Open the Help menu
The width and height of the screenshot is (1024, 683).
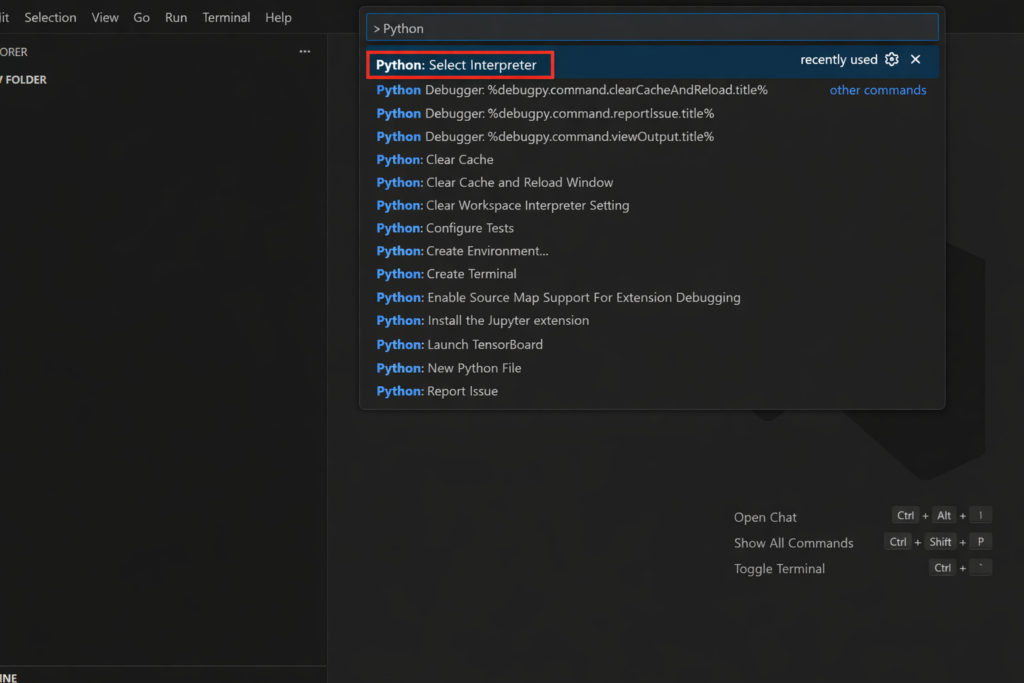[x=279, y=17]
